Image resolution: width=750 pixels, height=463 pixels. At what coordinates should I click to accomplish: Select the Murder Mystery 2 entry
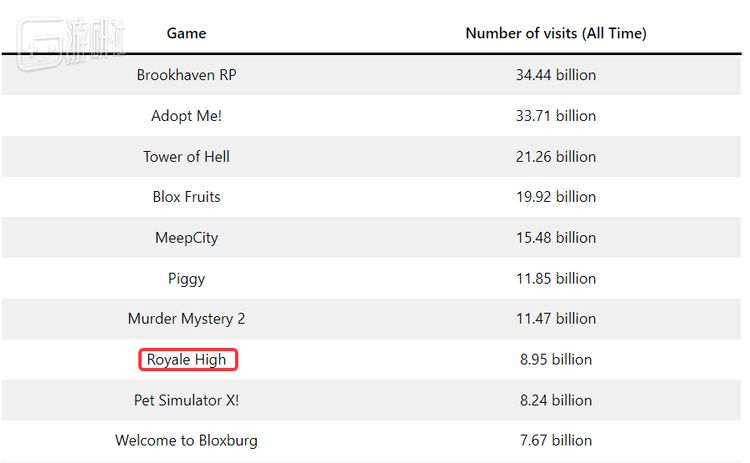186,319
